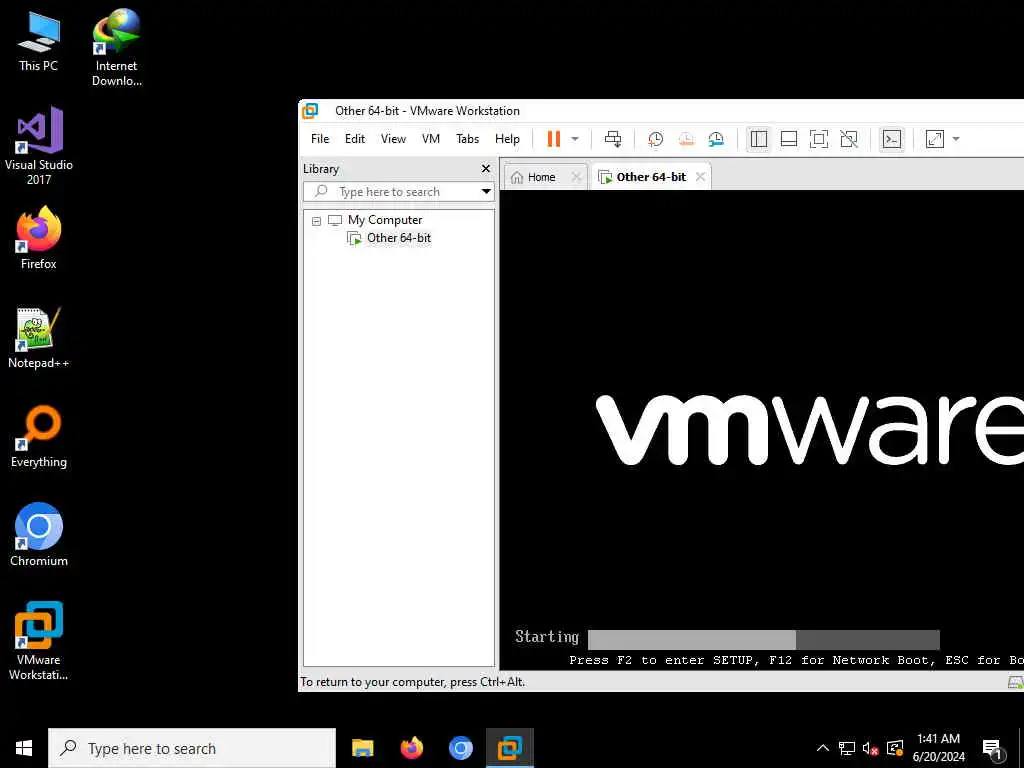1024x768 pixels.
Task: Open the Windows Start menu
Action: (x=24, y=748)
